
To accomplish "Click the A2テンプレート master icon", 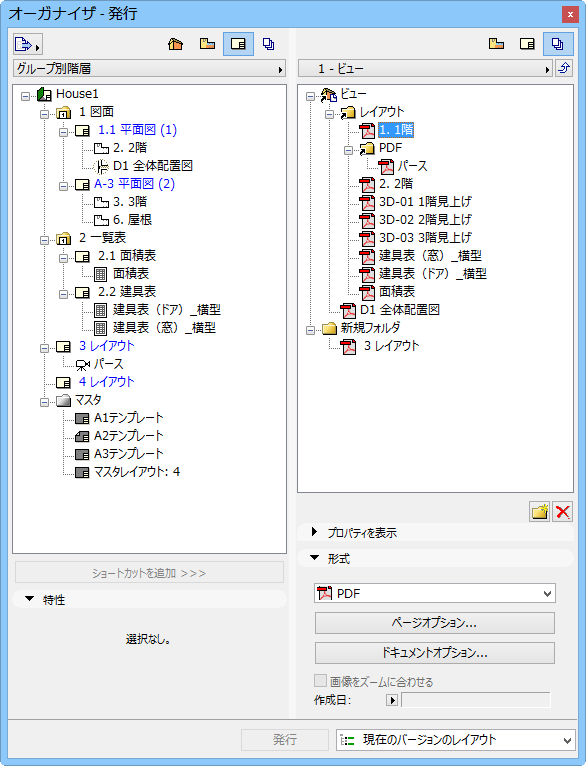I will pos(82,436).
